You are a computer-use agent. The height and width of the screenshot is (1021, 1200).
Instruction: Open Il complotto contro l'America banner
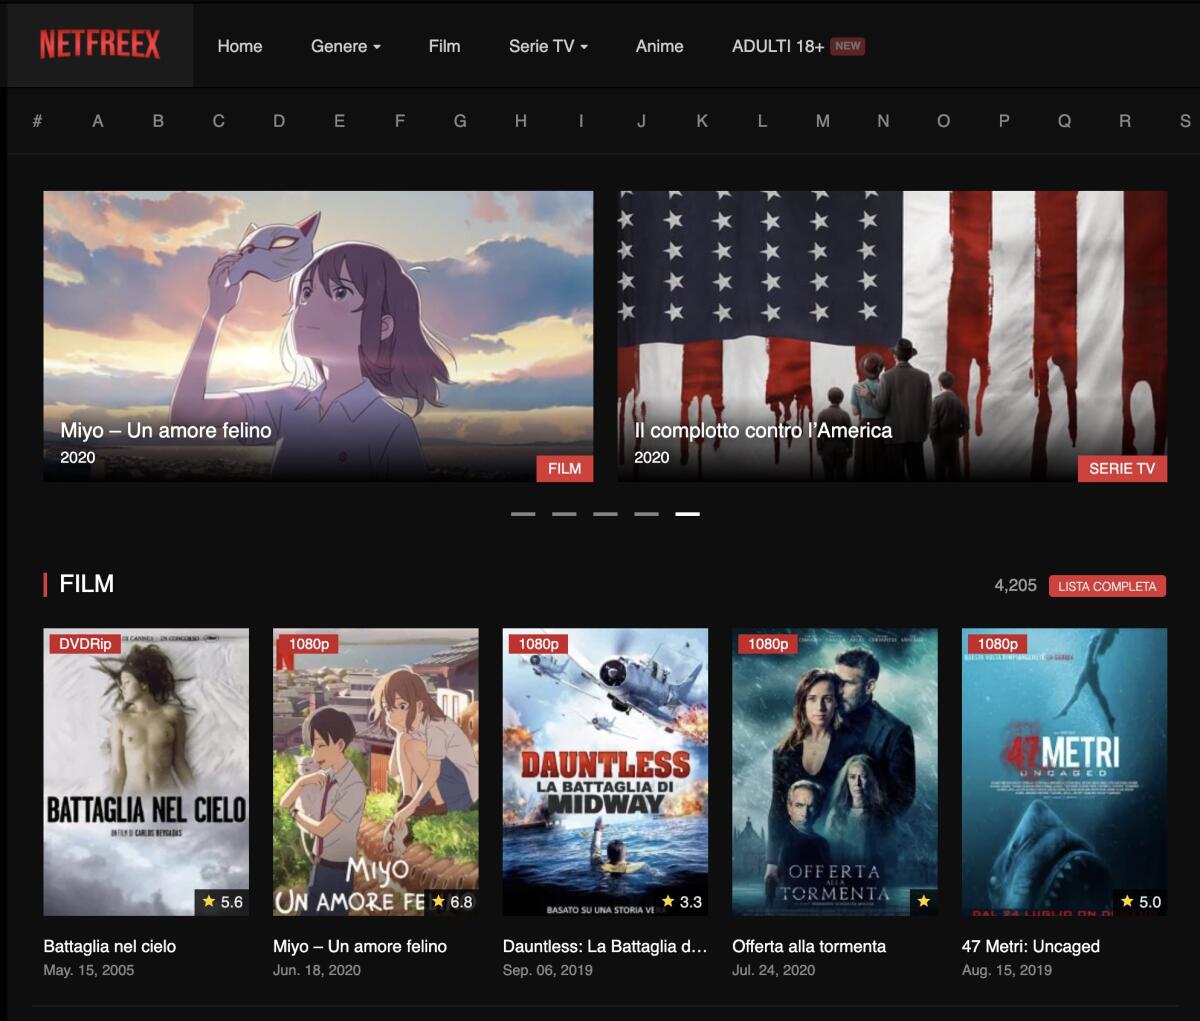(x=891, y=336)
